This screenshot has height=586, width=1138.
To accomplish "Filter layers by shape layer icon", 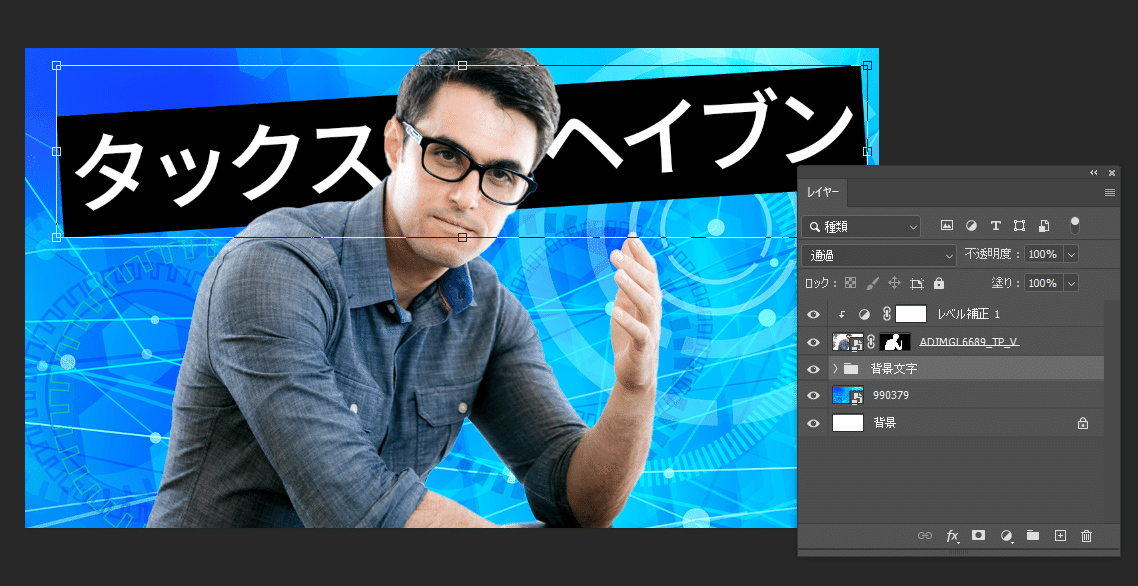I will tap(1019, 226).
